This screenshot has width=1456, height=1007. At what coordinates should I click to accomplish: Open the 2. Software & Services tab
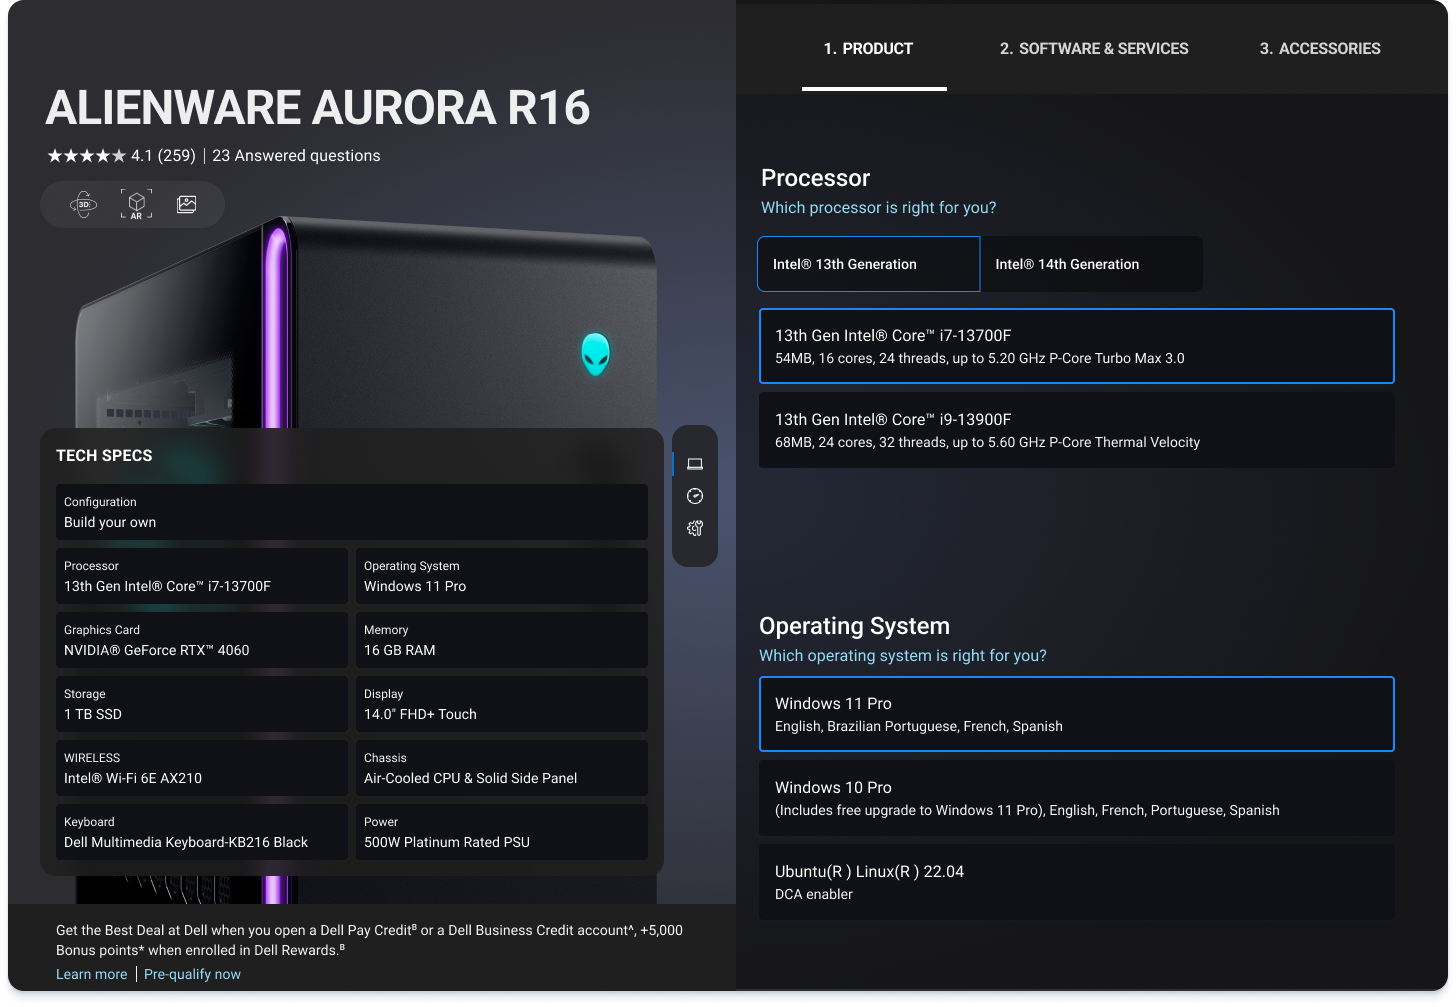(x=1094, y=49)
